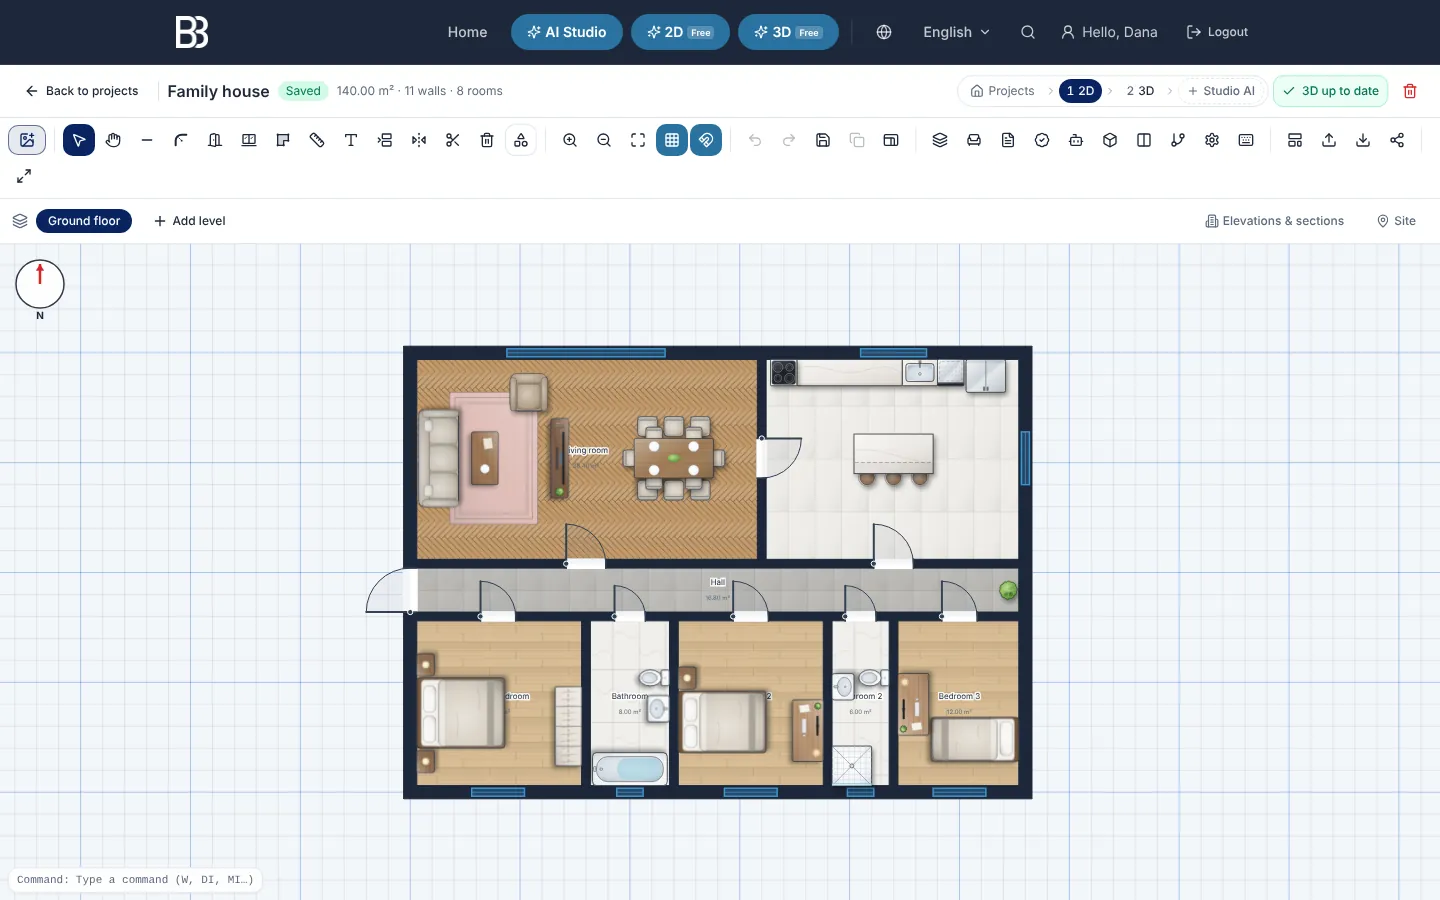Zoom in on the floor plan
Screen dimensions: 1440x900
[570, 140]
